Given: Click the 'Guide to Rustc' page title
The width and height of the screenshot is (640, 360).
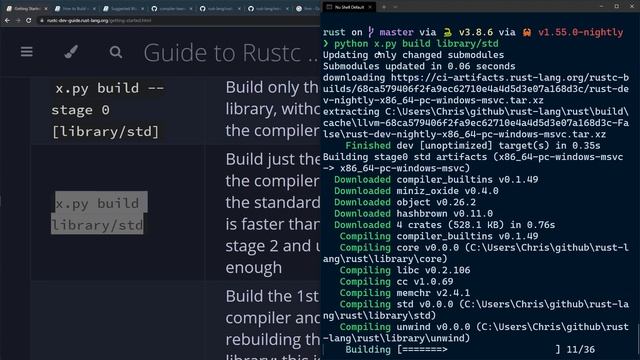Looking at the screenshot, I should pos(231,53).
